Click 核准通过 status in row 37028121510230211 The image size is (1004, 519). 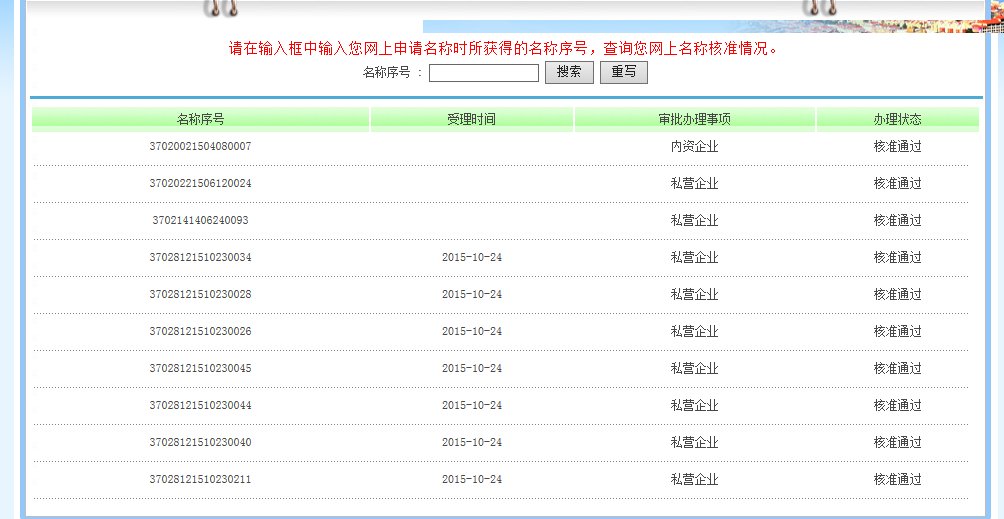click(x=898, y=479)
